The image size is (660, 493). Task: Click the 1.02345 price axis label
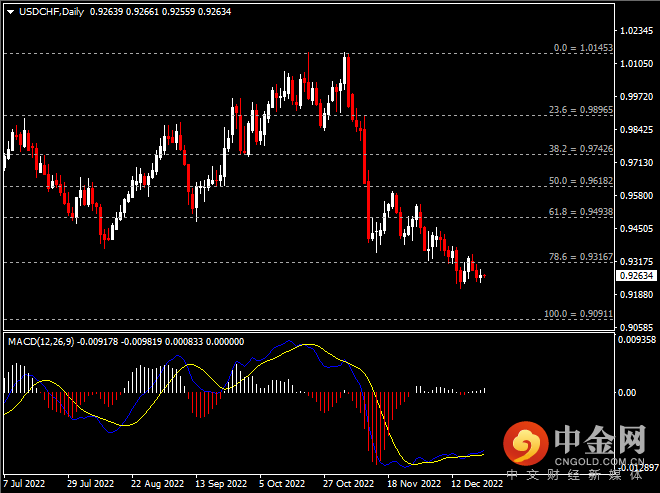pos(637,31)
